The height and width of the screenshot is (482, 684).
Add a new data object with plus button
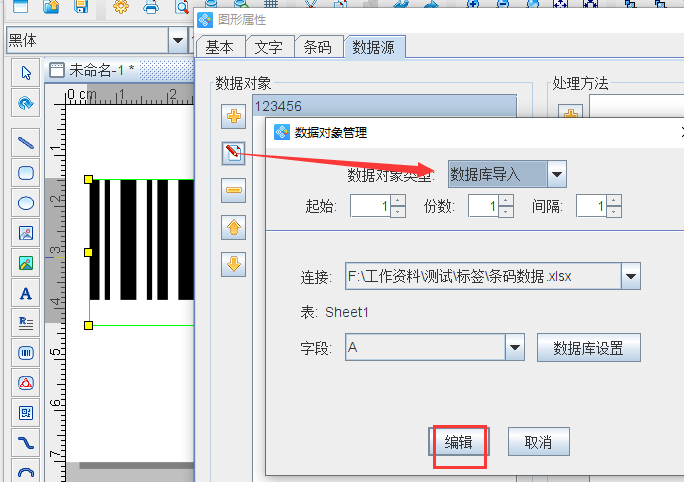point(233,116)
